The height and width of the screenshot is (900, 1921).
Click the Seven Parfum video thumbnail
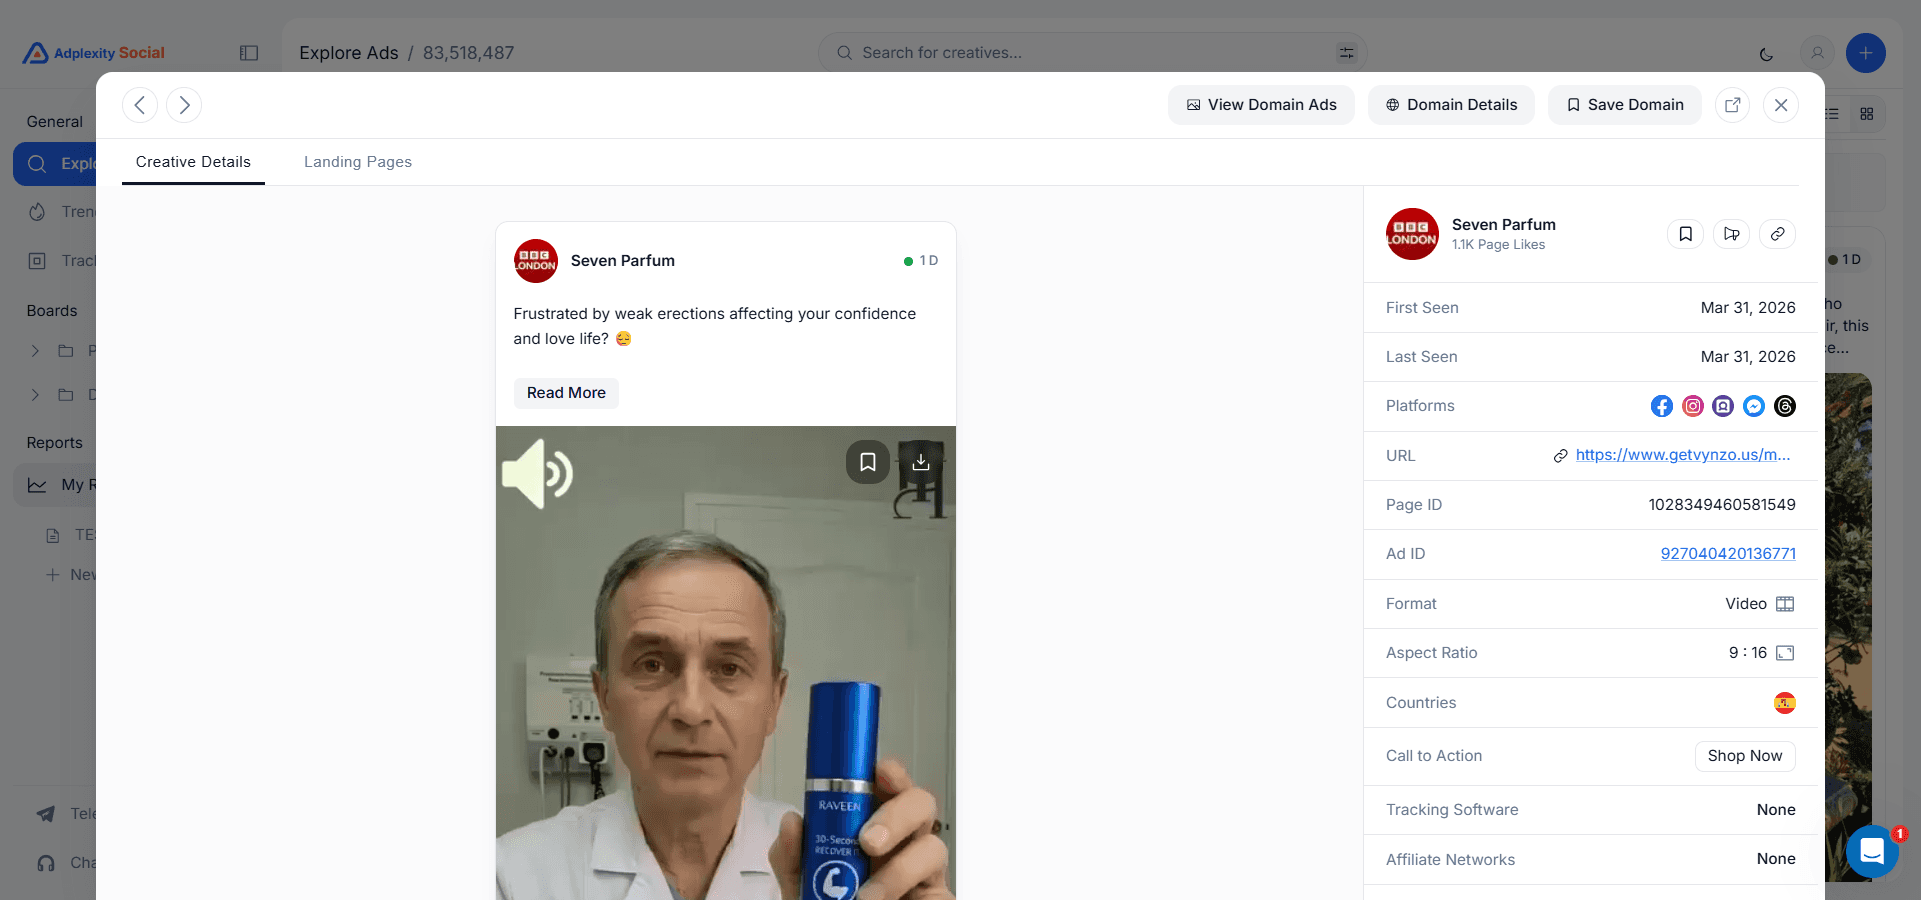pos(726,663)
